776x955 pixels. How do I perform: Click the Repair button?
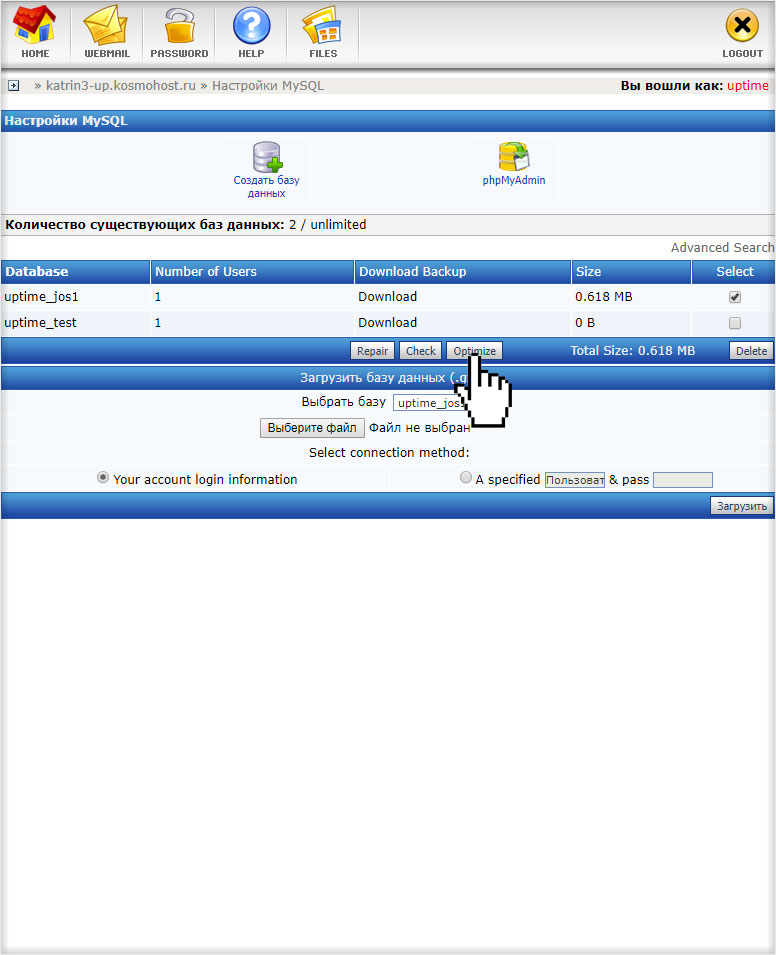pyautogui.click(x=372, y=351)
